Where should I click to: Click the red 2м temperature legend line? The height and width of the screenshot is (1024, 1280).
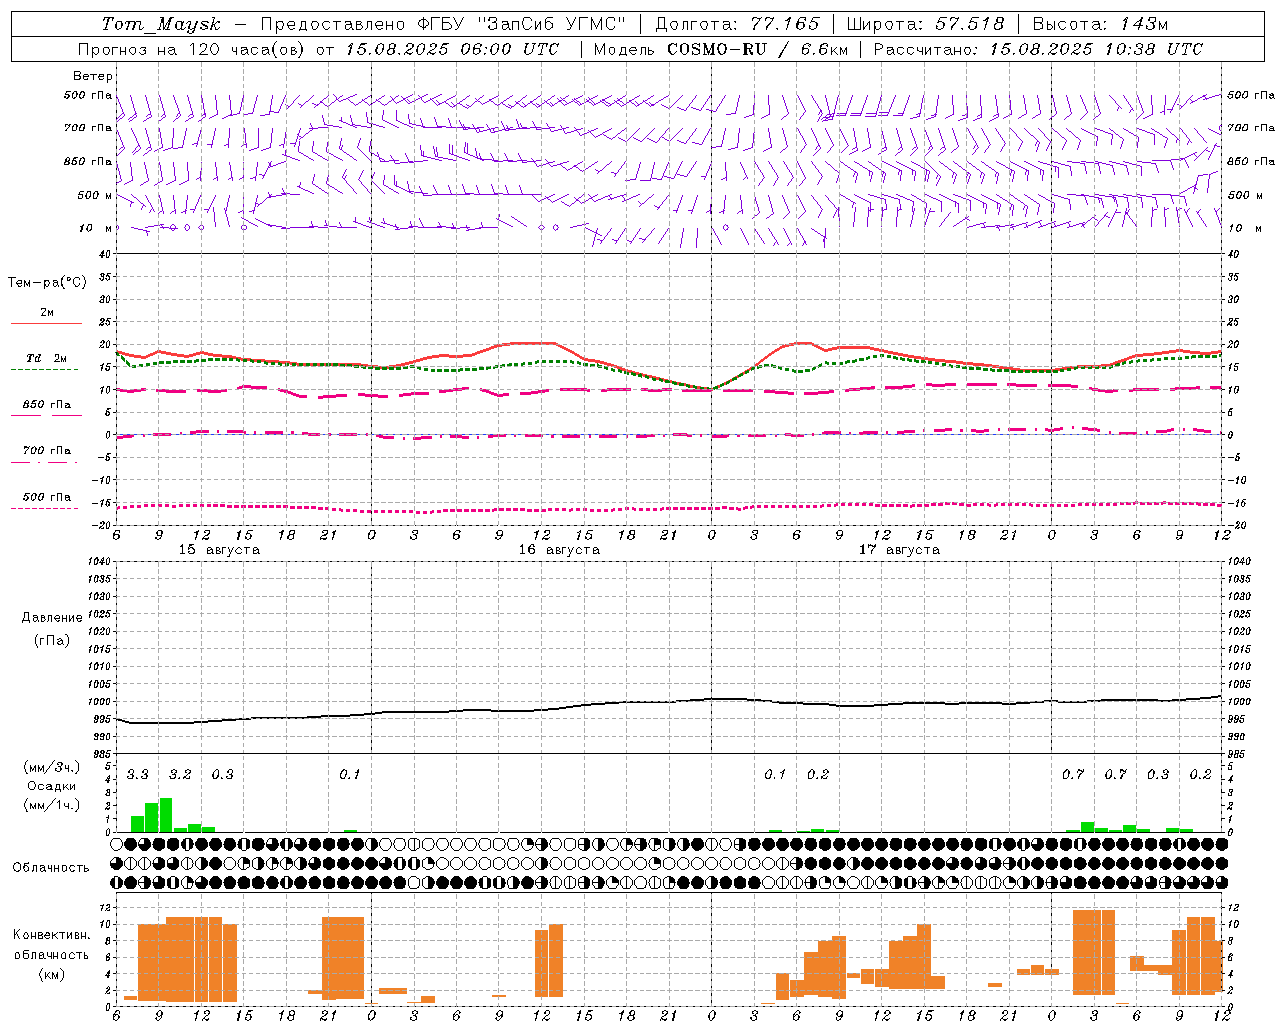coord(46,323)
